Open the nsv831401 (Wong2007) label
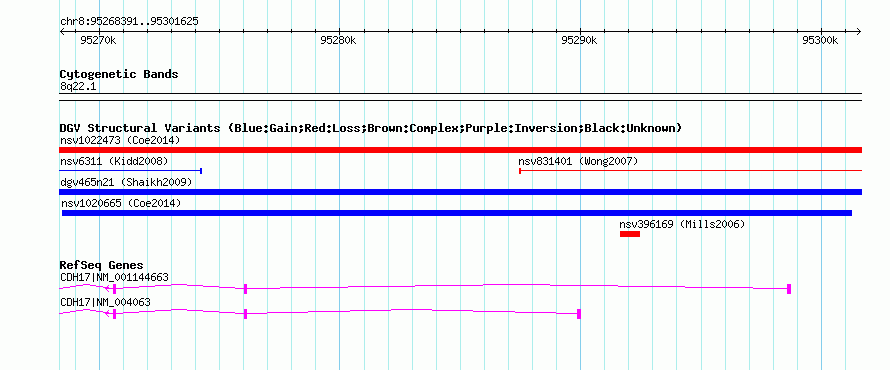The width and height of the screenshot is (890, 370). click(x=578, y=161)
